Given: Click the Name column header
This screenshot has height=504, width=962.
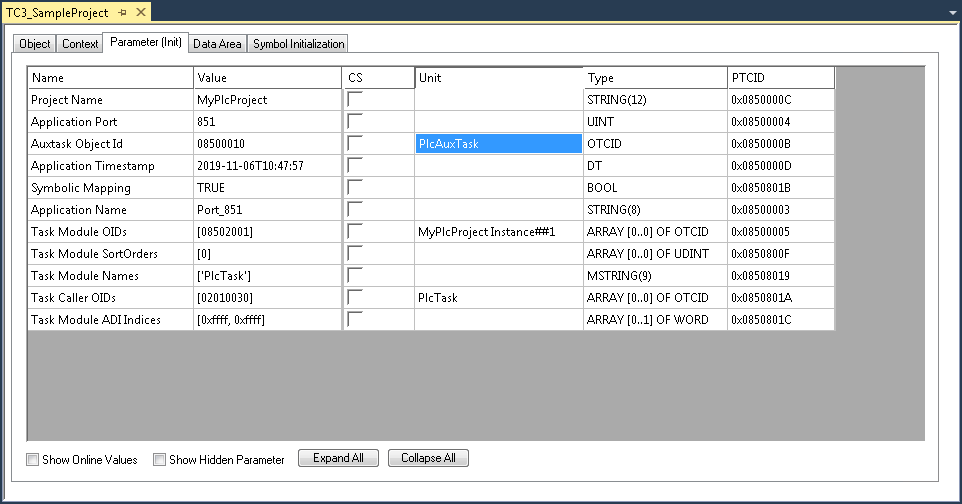Looking at the screenshot, I should [110, 78].
